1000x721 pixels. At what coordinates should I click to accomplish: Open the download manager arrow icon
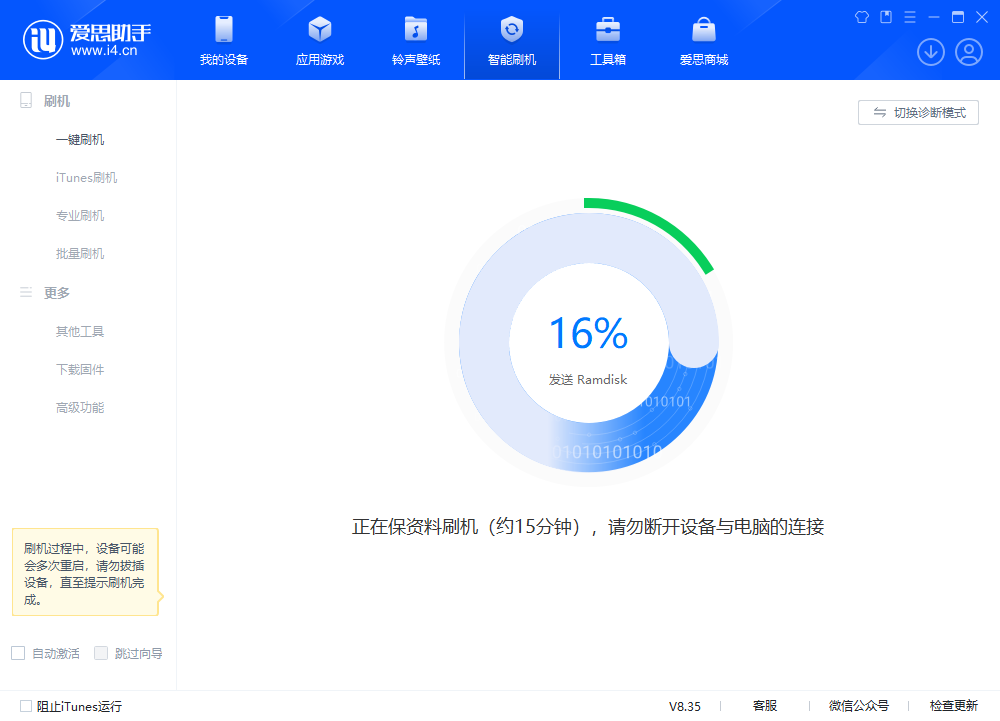tap(931, 52)
